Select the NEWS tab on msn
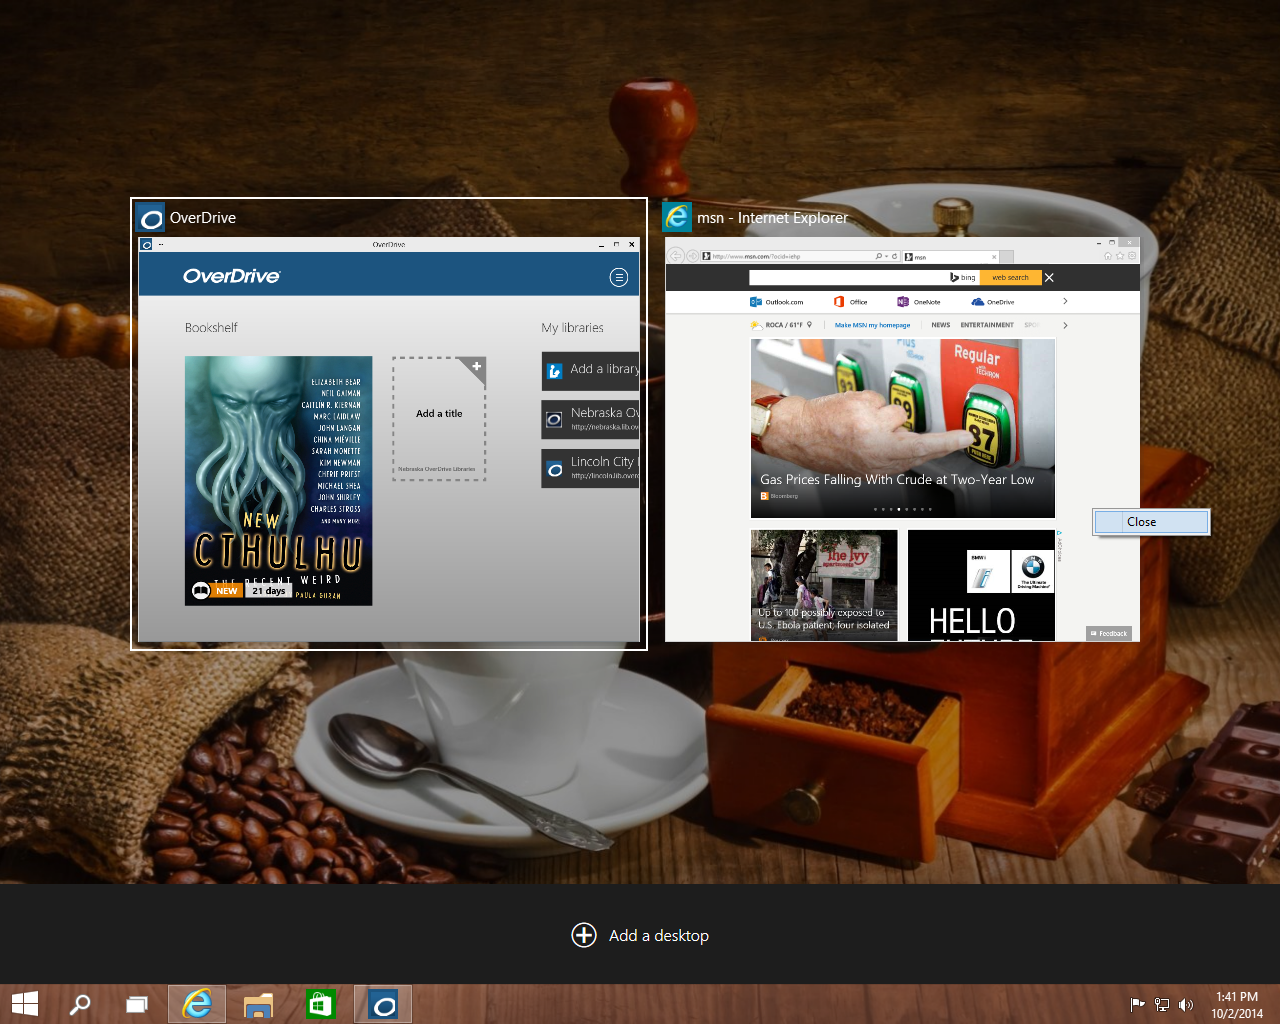This screenshot has width=1280, height=1024. pos(941,325)
